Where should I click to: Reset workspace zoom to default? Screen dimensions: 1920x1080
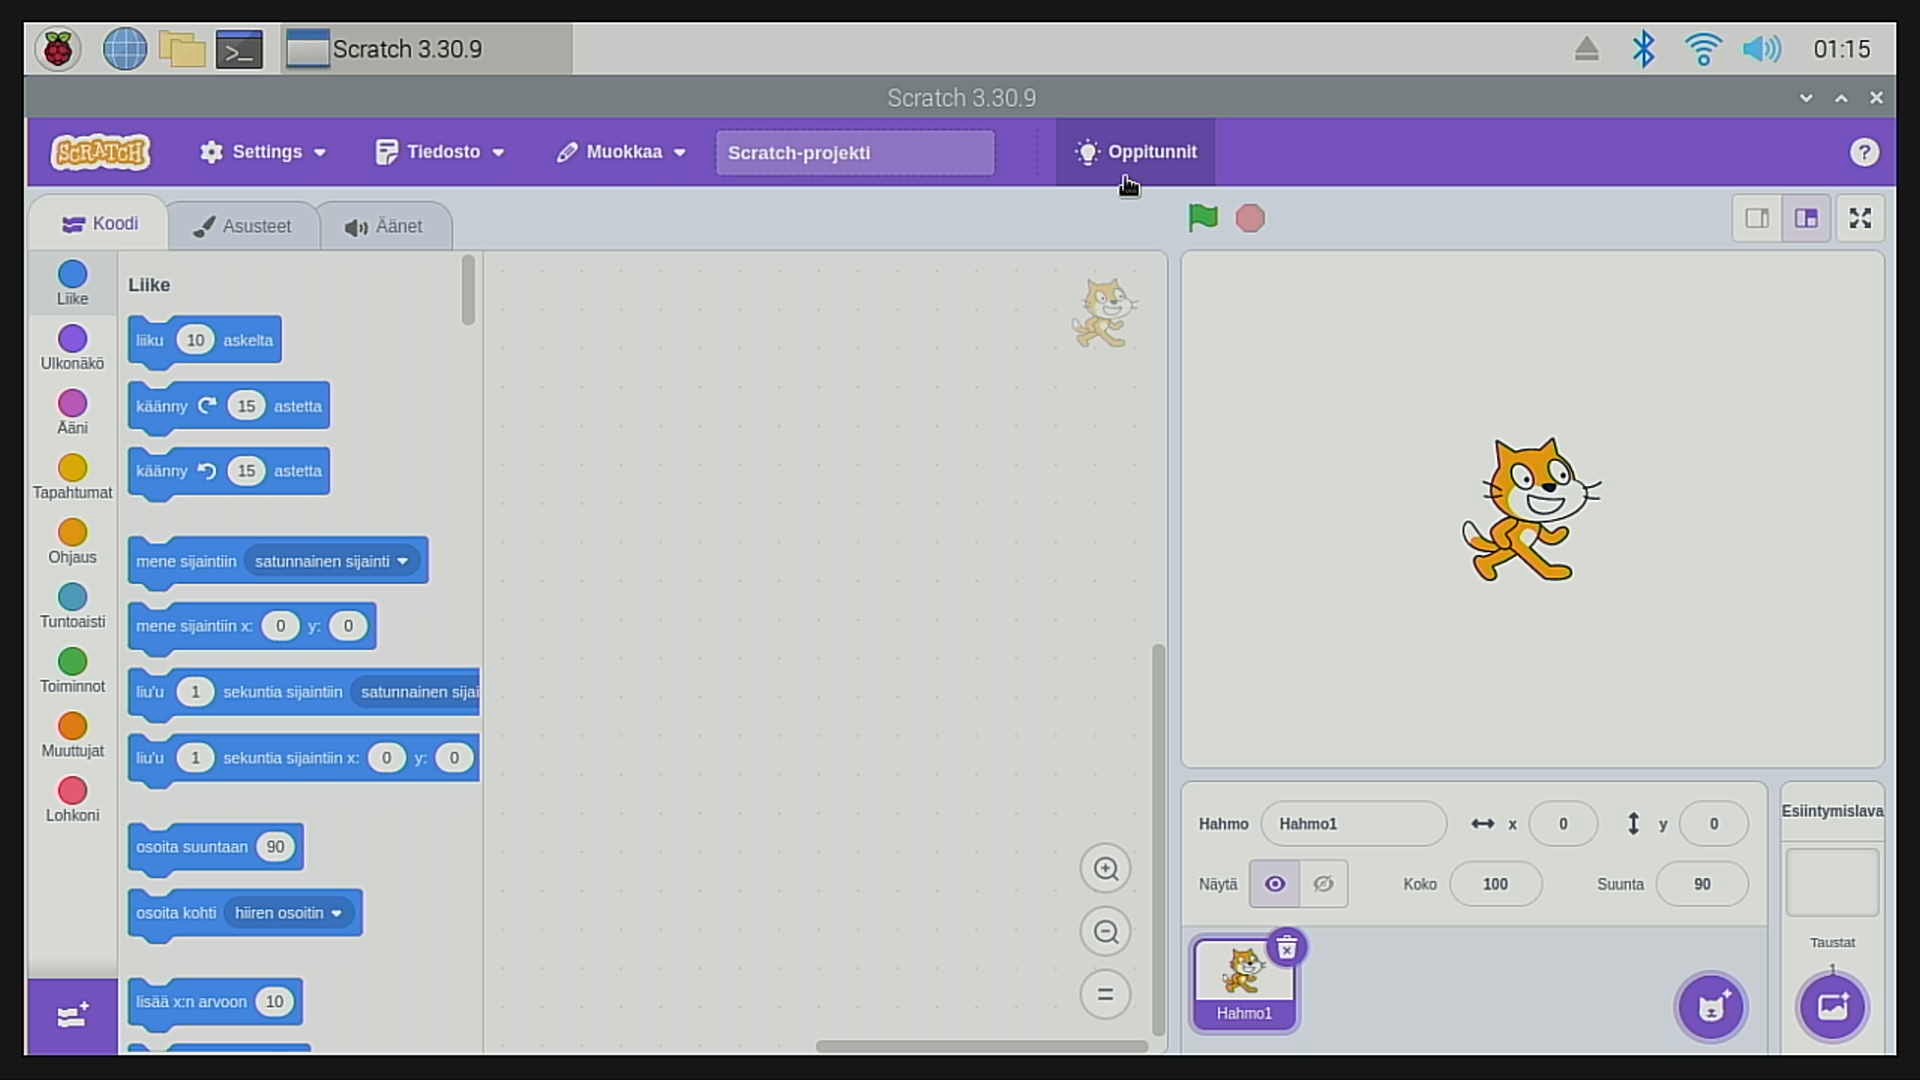[x=1105, y=994]
